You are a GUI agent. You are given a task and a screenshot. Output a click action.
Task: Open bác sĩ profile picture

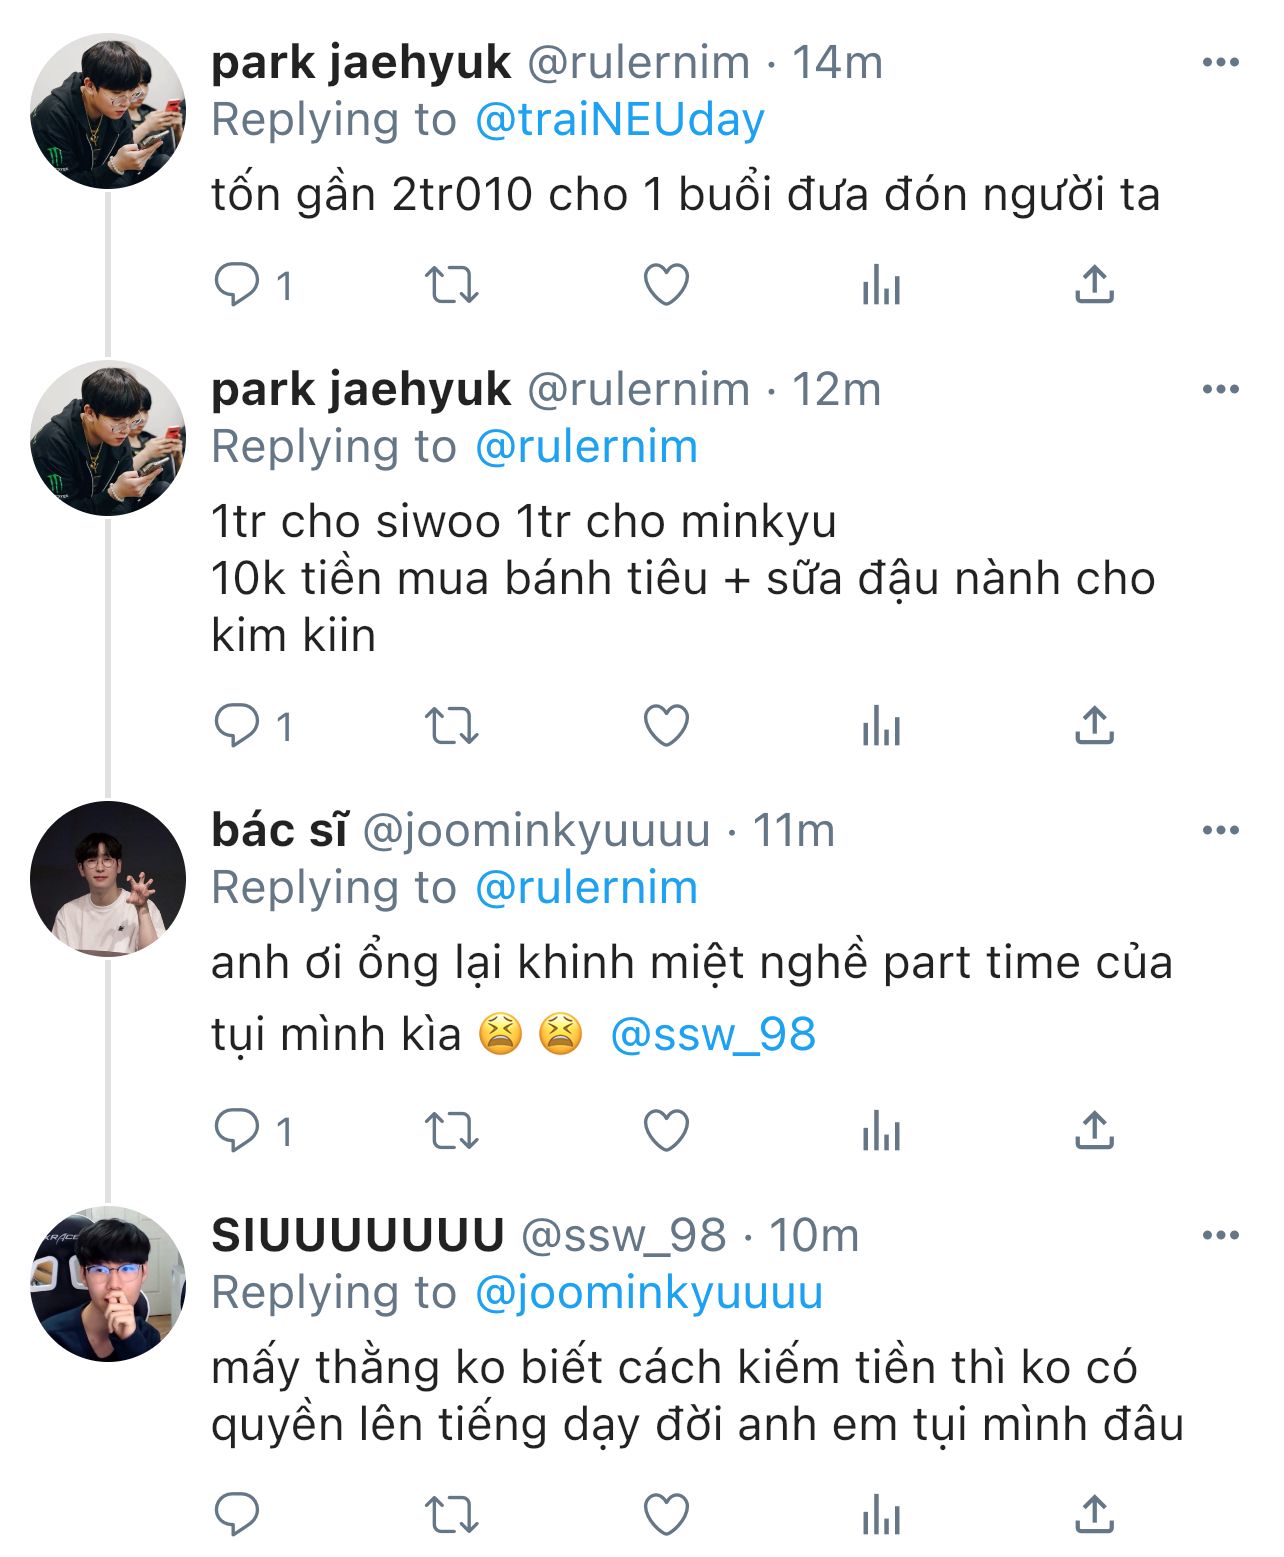[108, 879]
